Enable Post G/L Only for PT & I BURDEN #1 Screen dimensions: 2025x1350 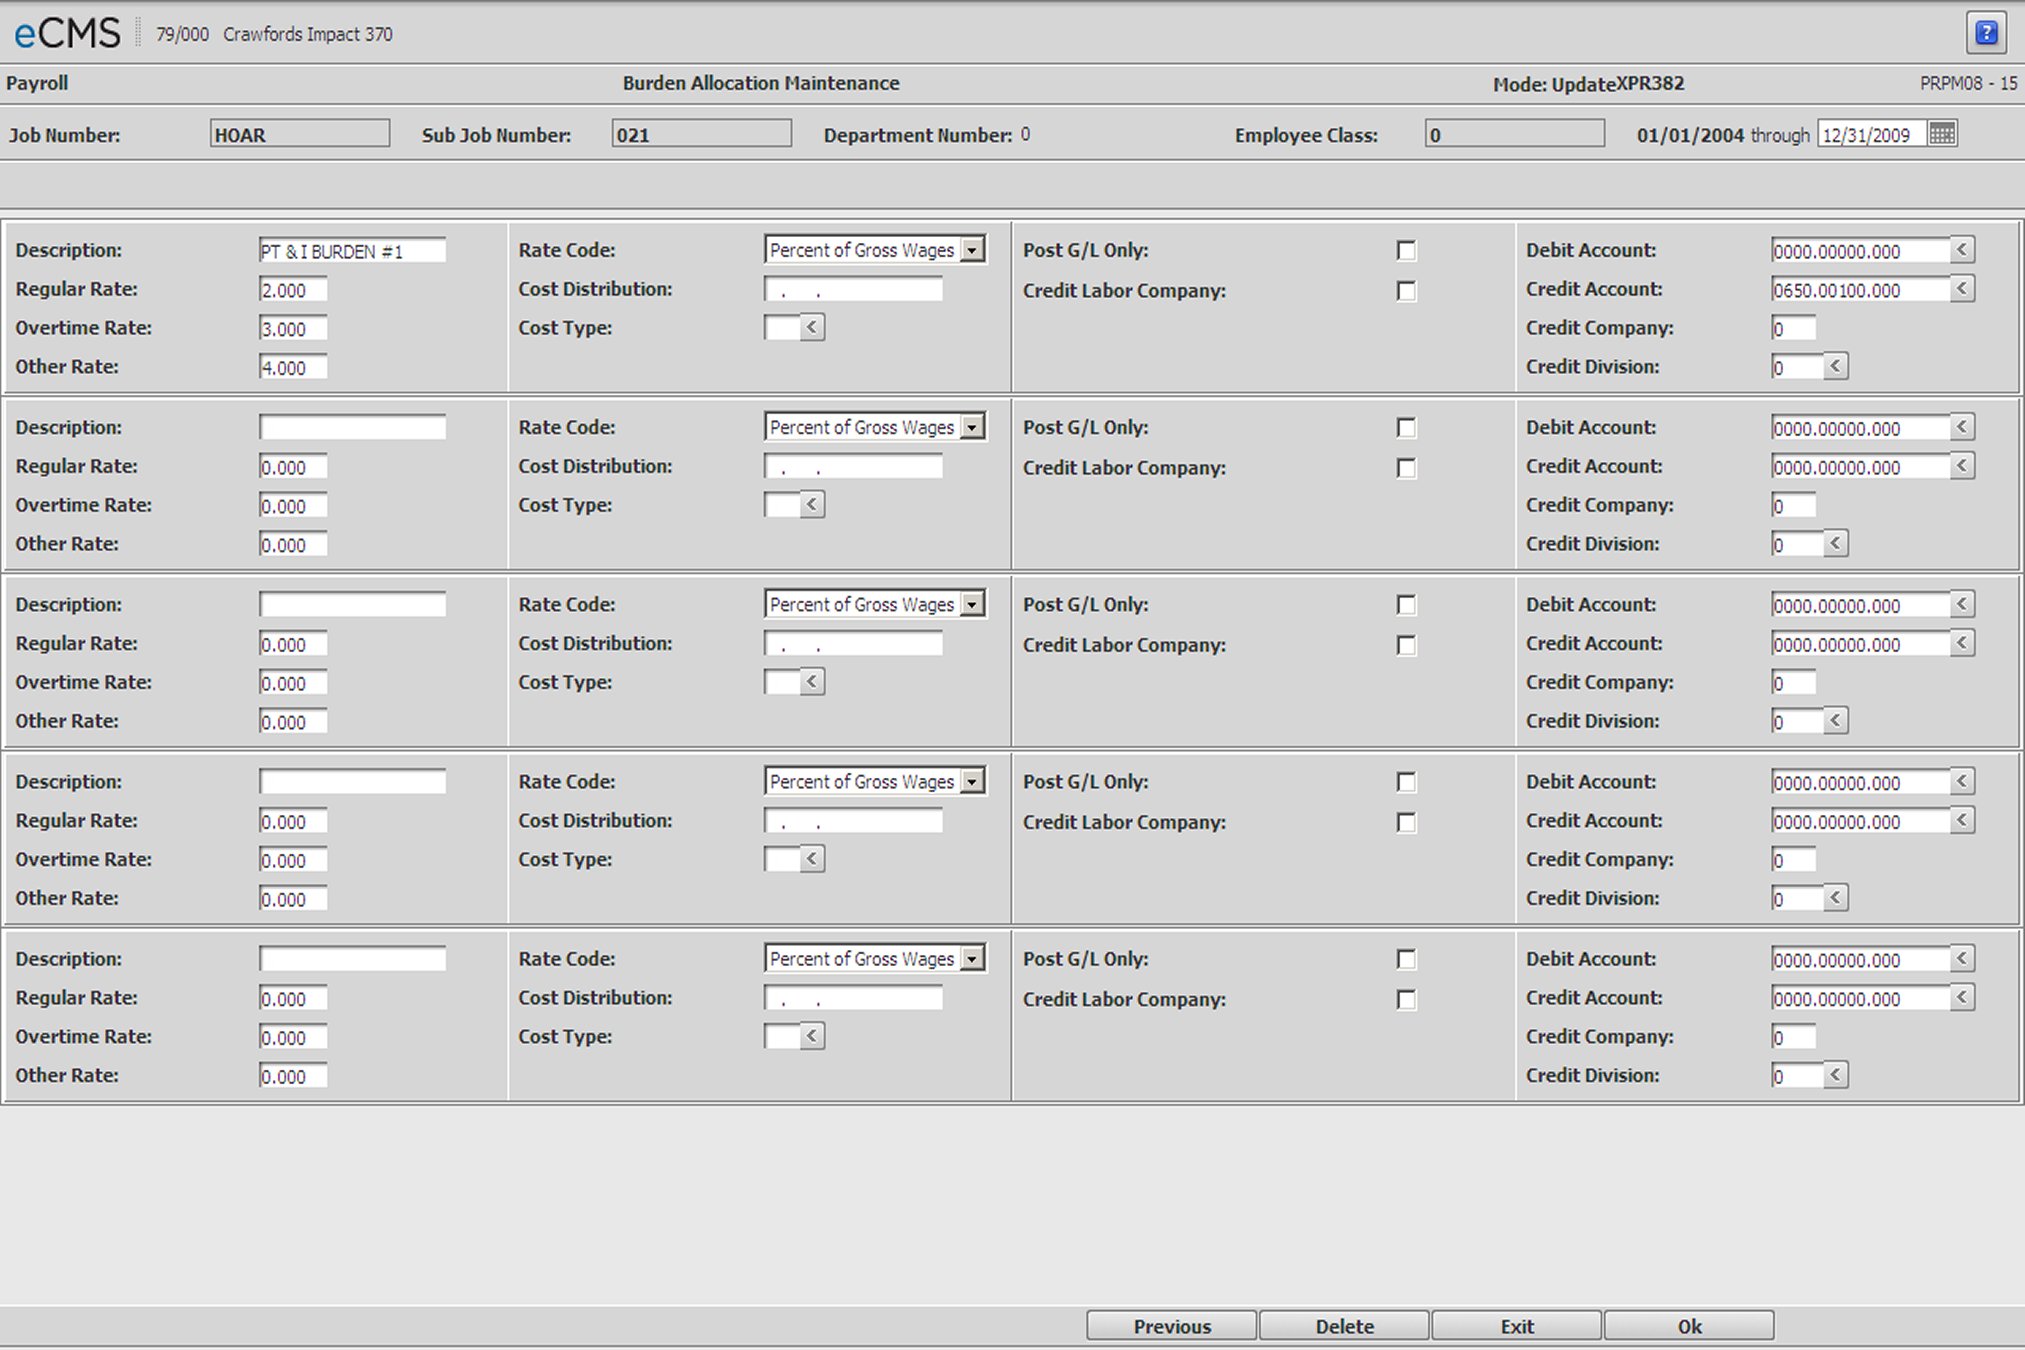pyautogui.click(x=1407, y=250)
